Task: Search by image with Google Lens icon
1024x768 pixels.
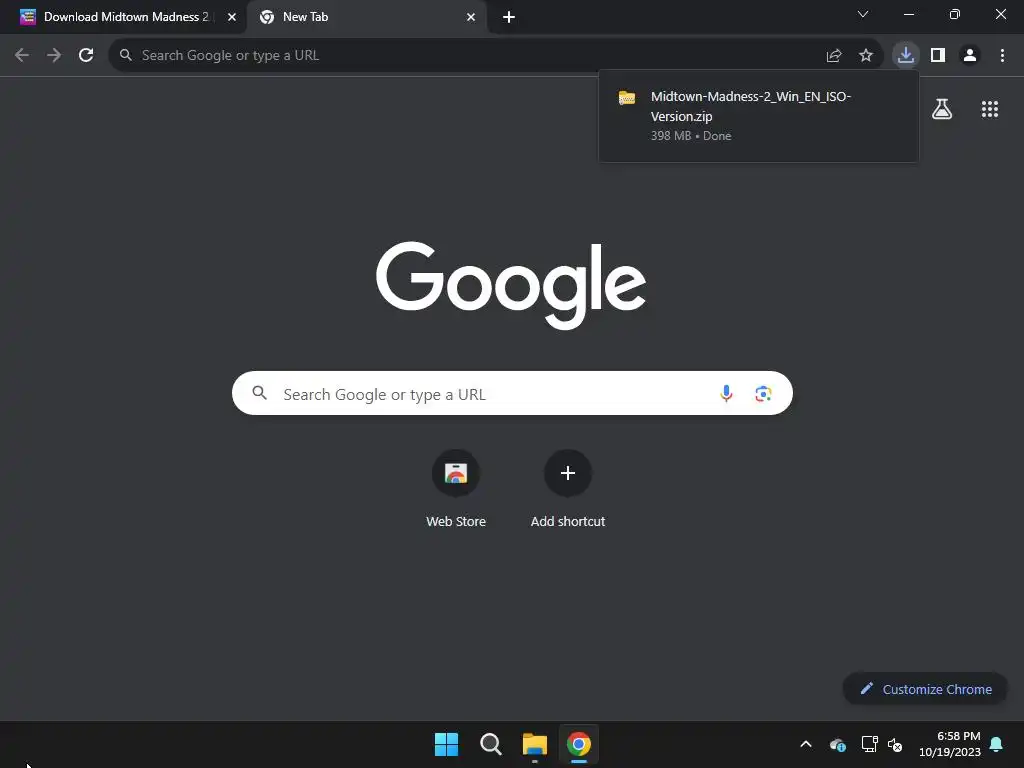Action: pyautogui.click(x=763, y=394)
